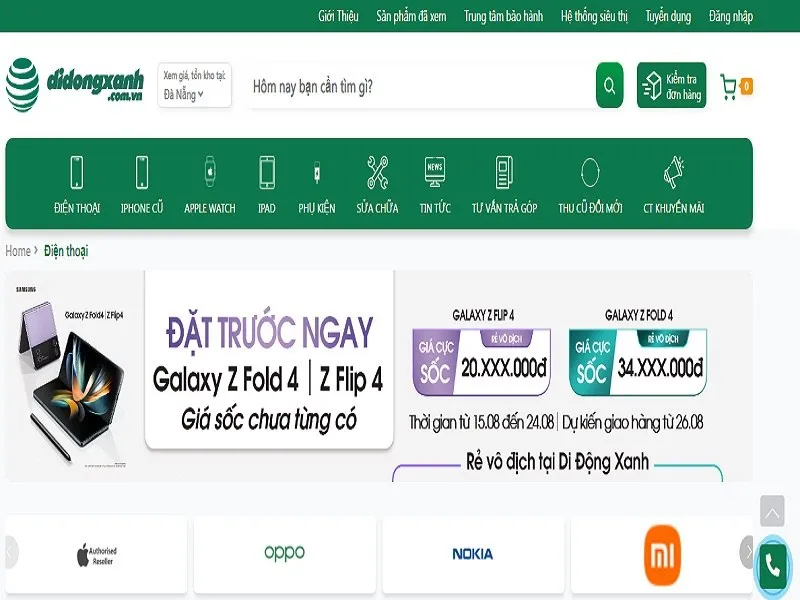Click the iPad tablet icon

[x=267, y=172]
